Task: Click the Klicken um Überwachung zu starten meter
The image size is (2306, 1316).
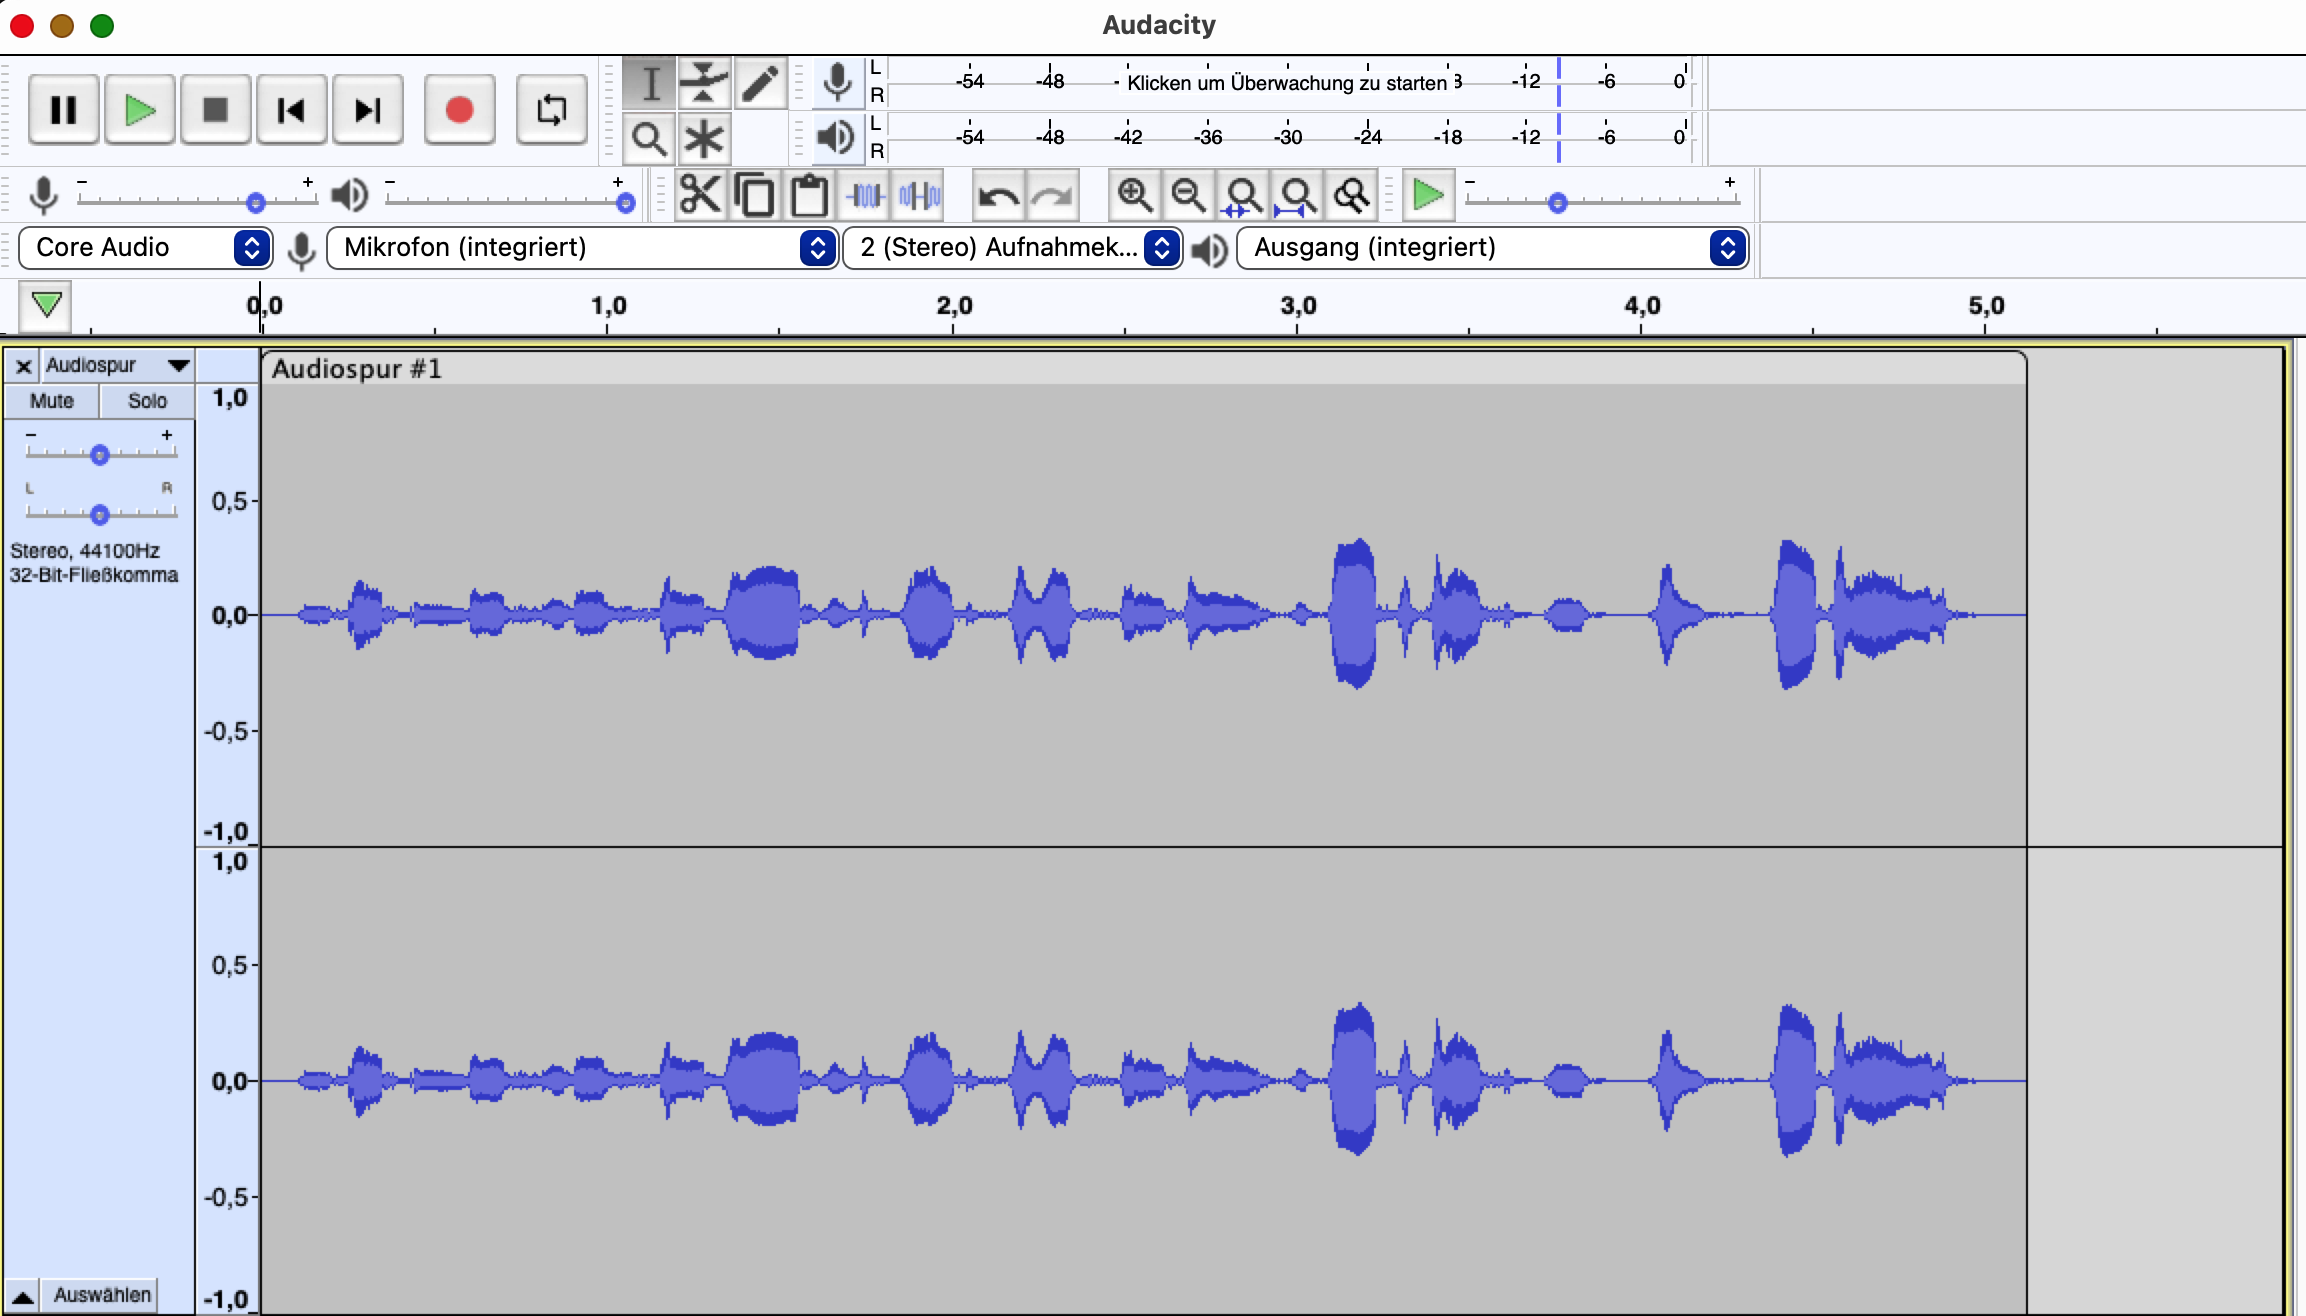Action: pyautogui.click(x=1286, y=83)
